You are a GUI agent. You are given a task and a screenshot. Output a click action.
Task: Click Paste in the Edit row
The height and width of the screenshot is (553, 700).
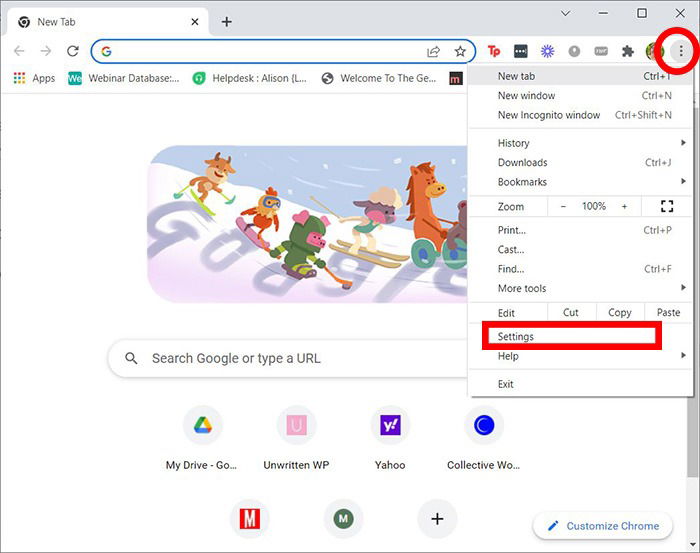(x=668, y=312)
